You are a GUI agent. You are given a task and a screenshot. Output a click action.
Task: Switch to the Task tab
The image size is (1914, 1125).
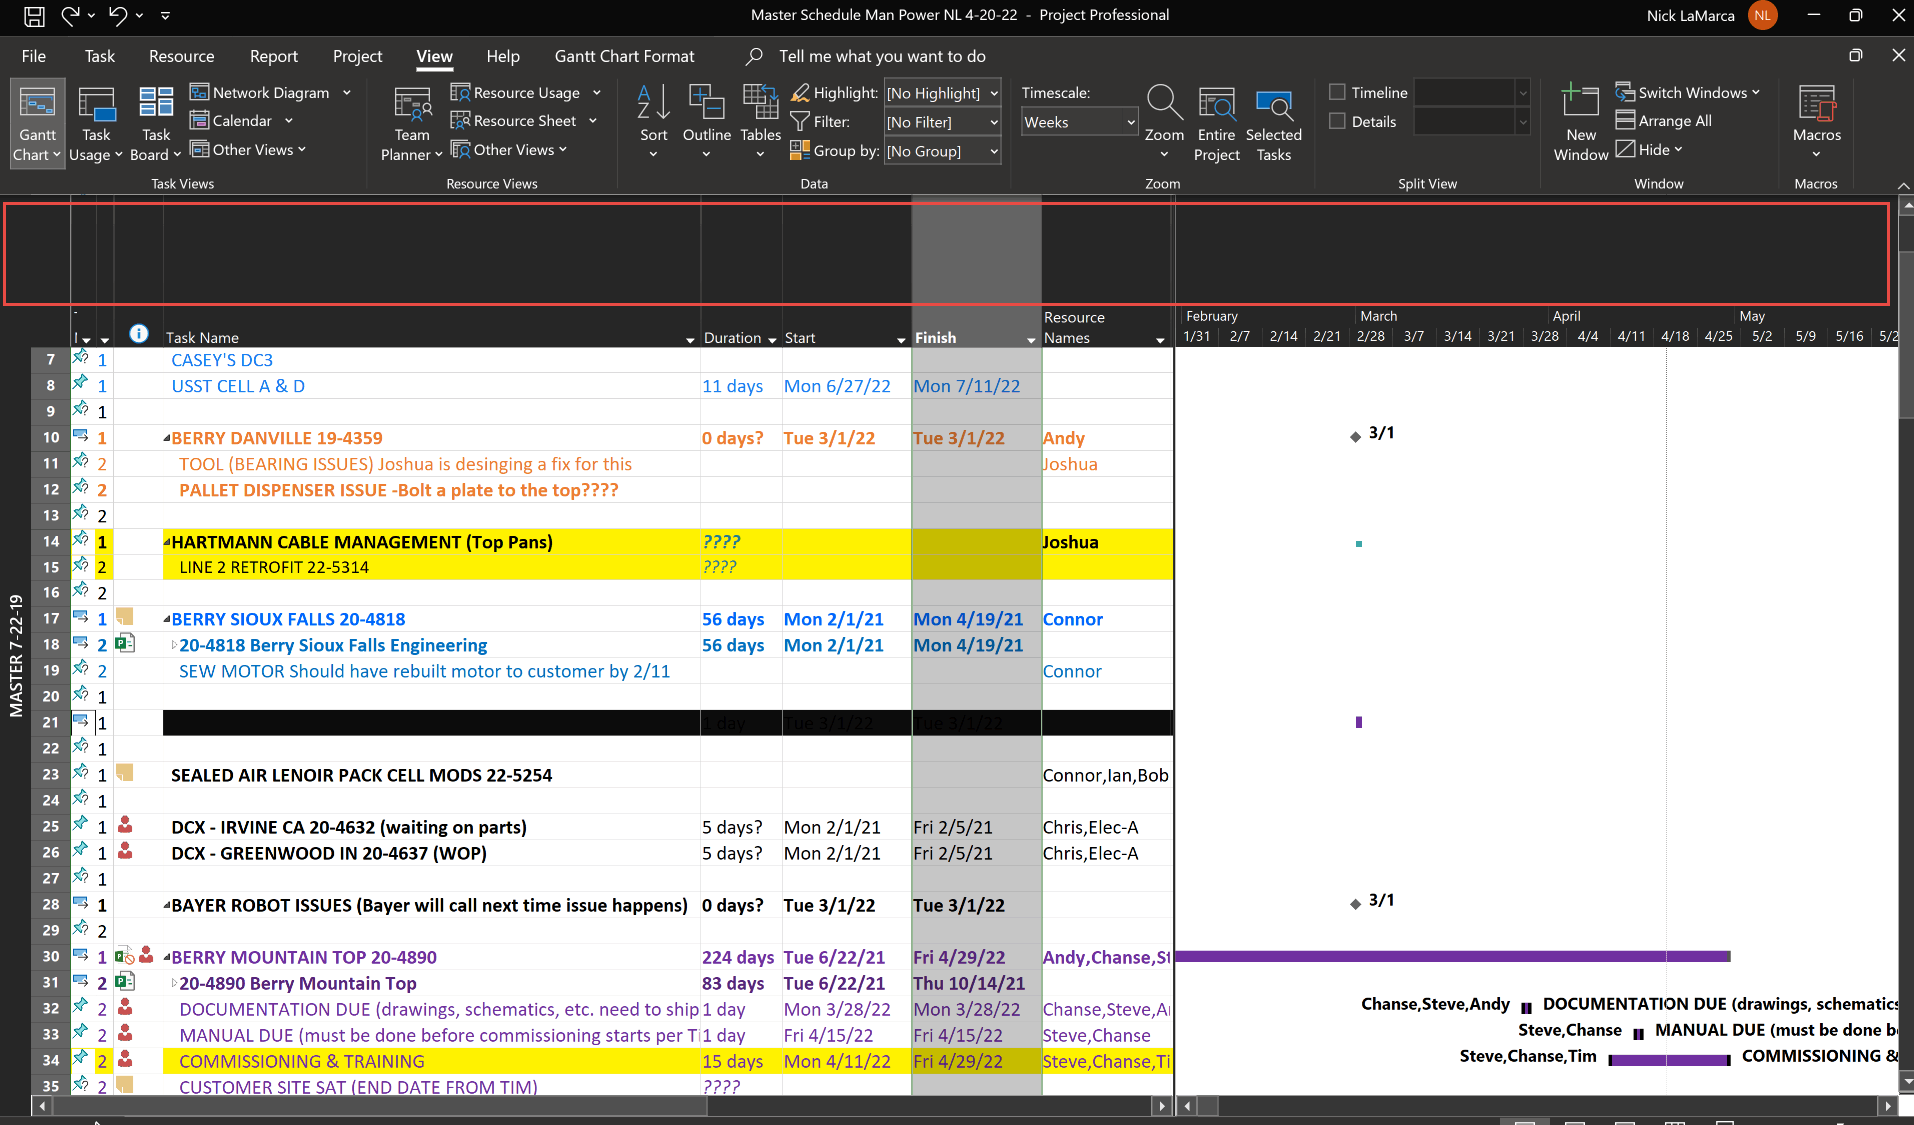click(99, 56)
